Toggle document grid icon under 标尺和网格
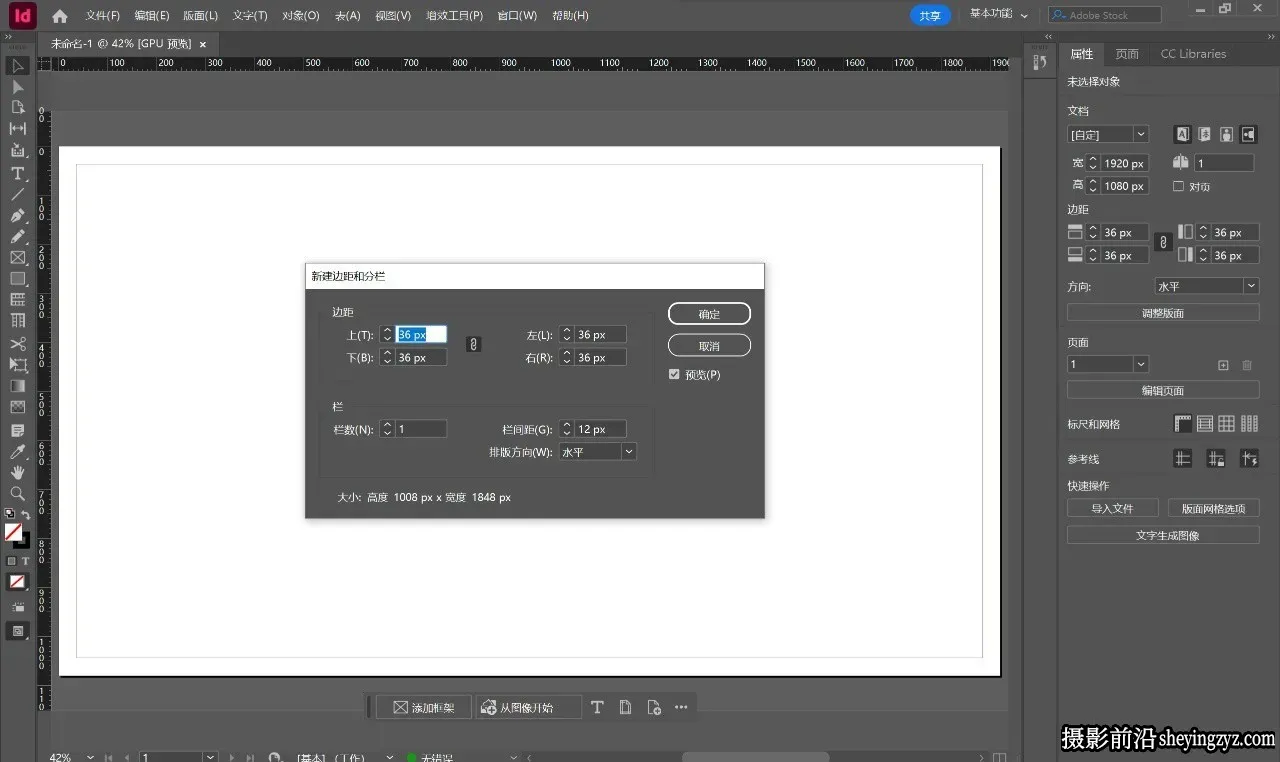The width and height of the screenshot is (1280, 762). [x=1227, y=424]
